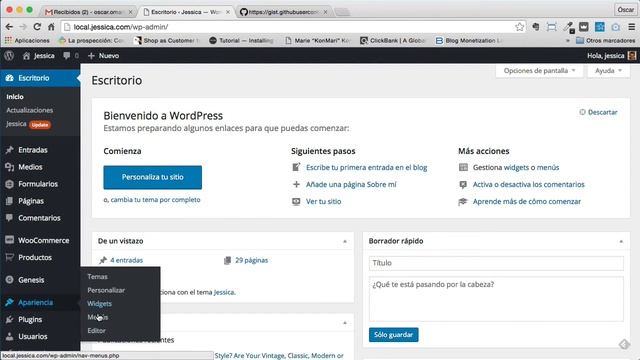Click Sólo guardar button
Image resolution: width=640 pixels, height=360 pixels.
tap(393, 335)
